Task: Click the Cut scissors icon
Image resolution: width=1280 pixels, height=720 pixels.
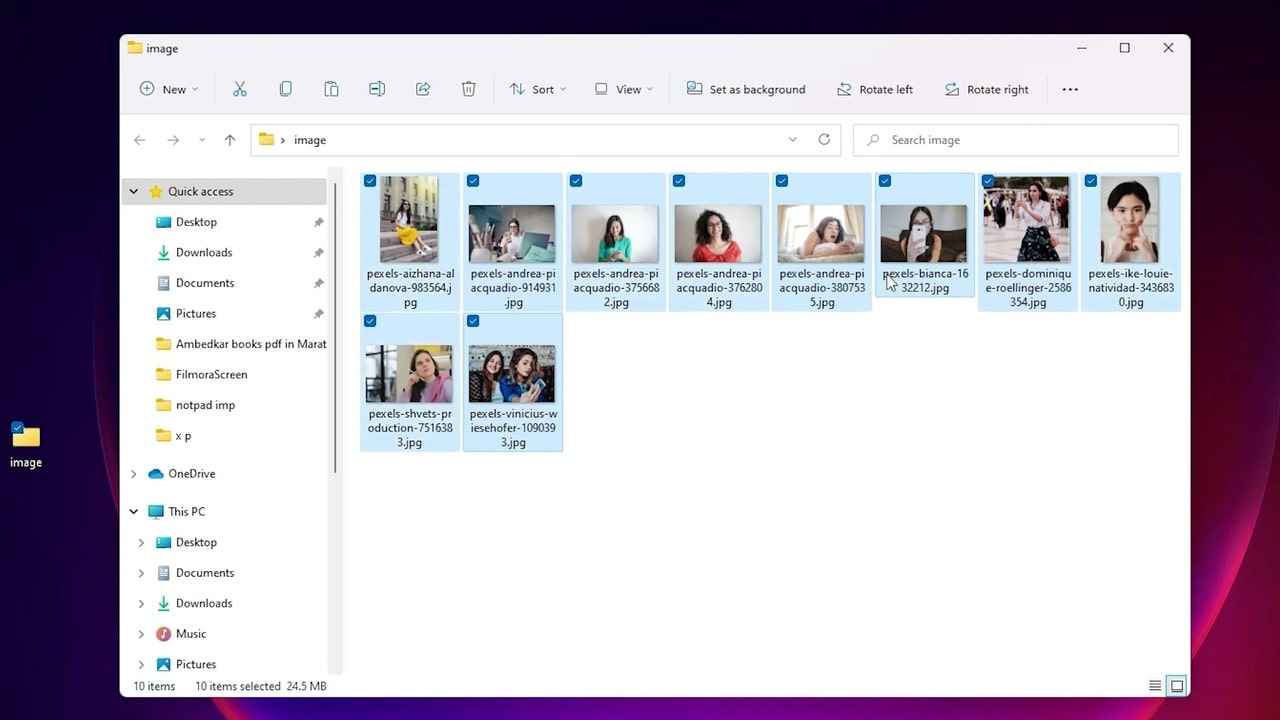Action: (240, 89)
